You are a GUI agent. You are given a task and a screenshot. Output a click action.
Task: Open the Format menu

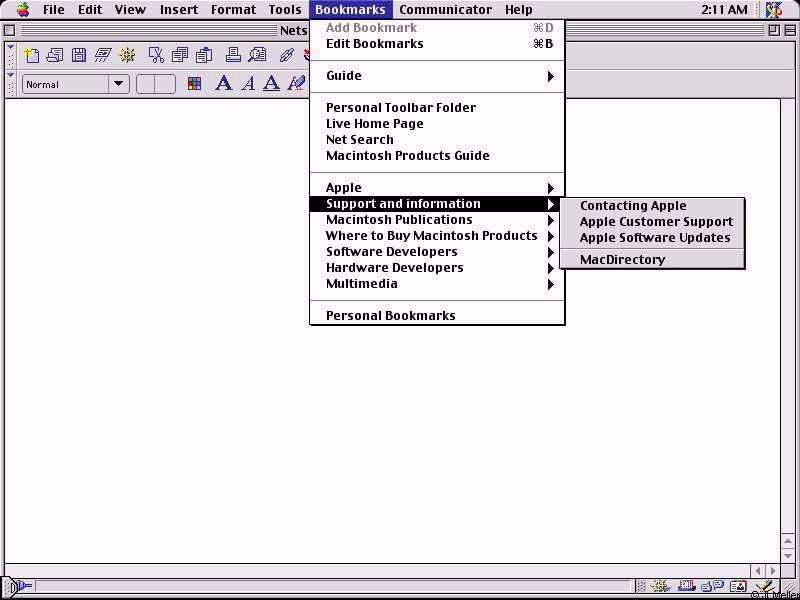[233, 10]
